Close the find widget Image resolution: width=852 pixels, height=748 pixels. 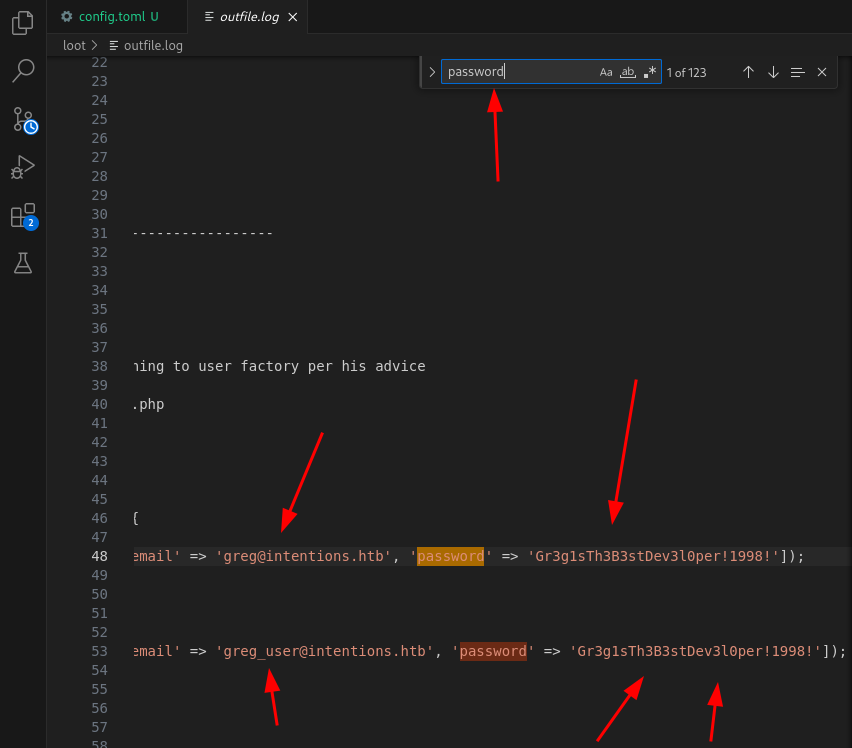coord(822,72)
